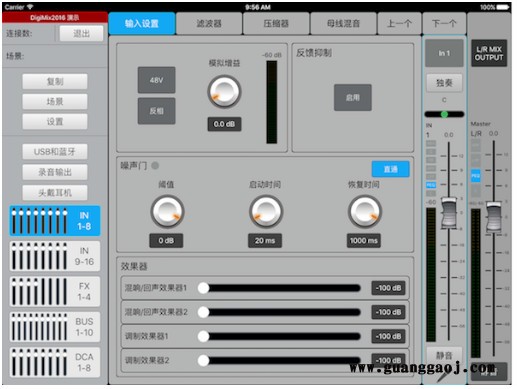
Task: Click the 恢复时间 release knob
Action: pos(364,211)
